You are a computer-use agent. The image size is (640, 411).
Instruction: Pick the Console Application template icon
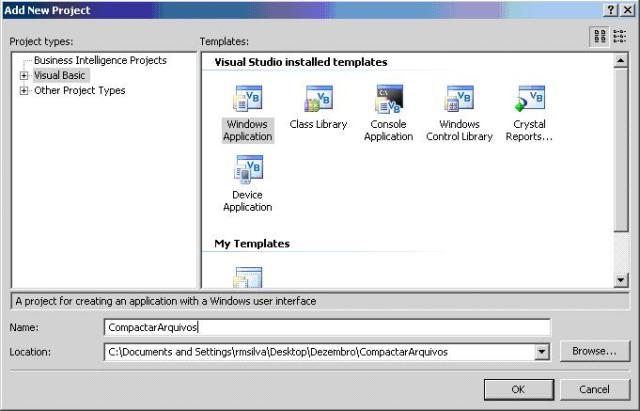[x=388, y=100]
